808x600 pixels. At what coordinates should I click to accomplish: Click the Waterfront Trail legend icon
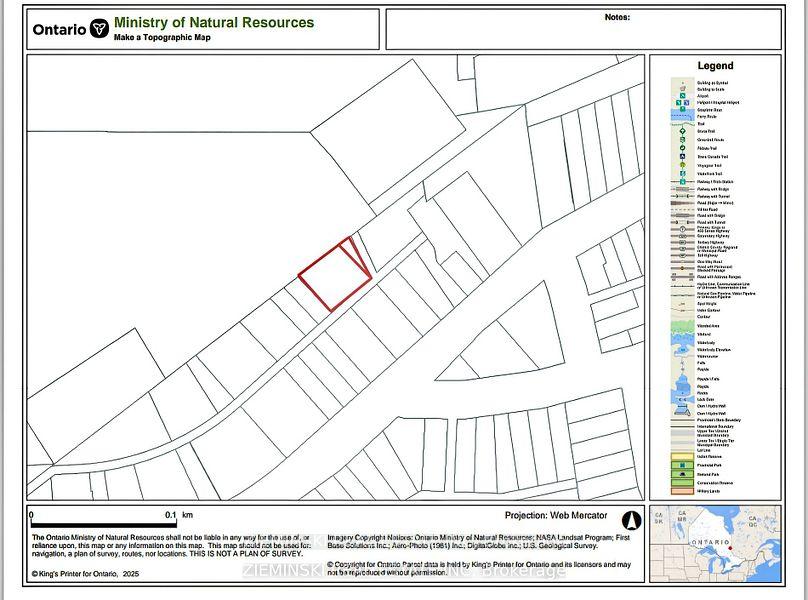click(683, 174)
